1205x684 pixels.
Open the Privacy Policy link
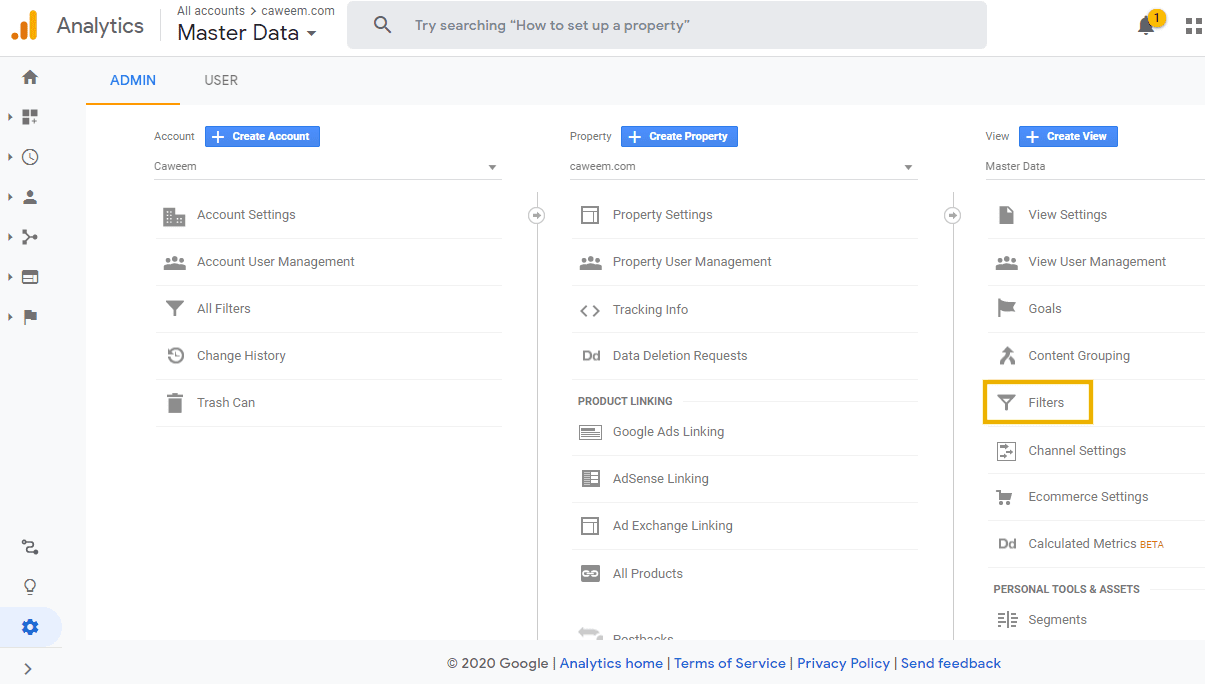[843, 663]
